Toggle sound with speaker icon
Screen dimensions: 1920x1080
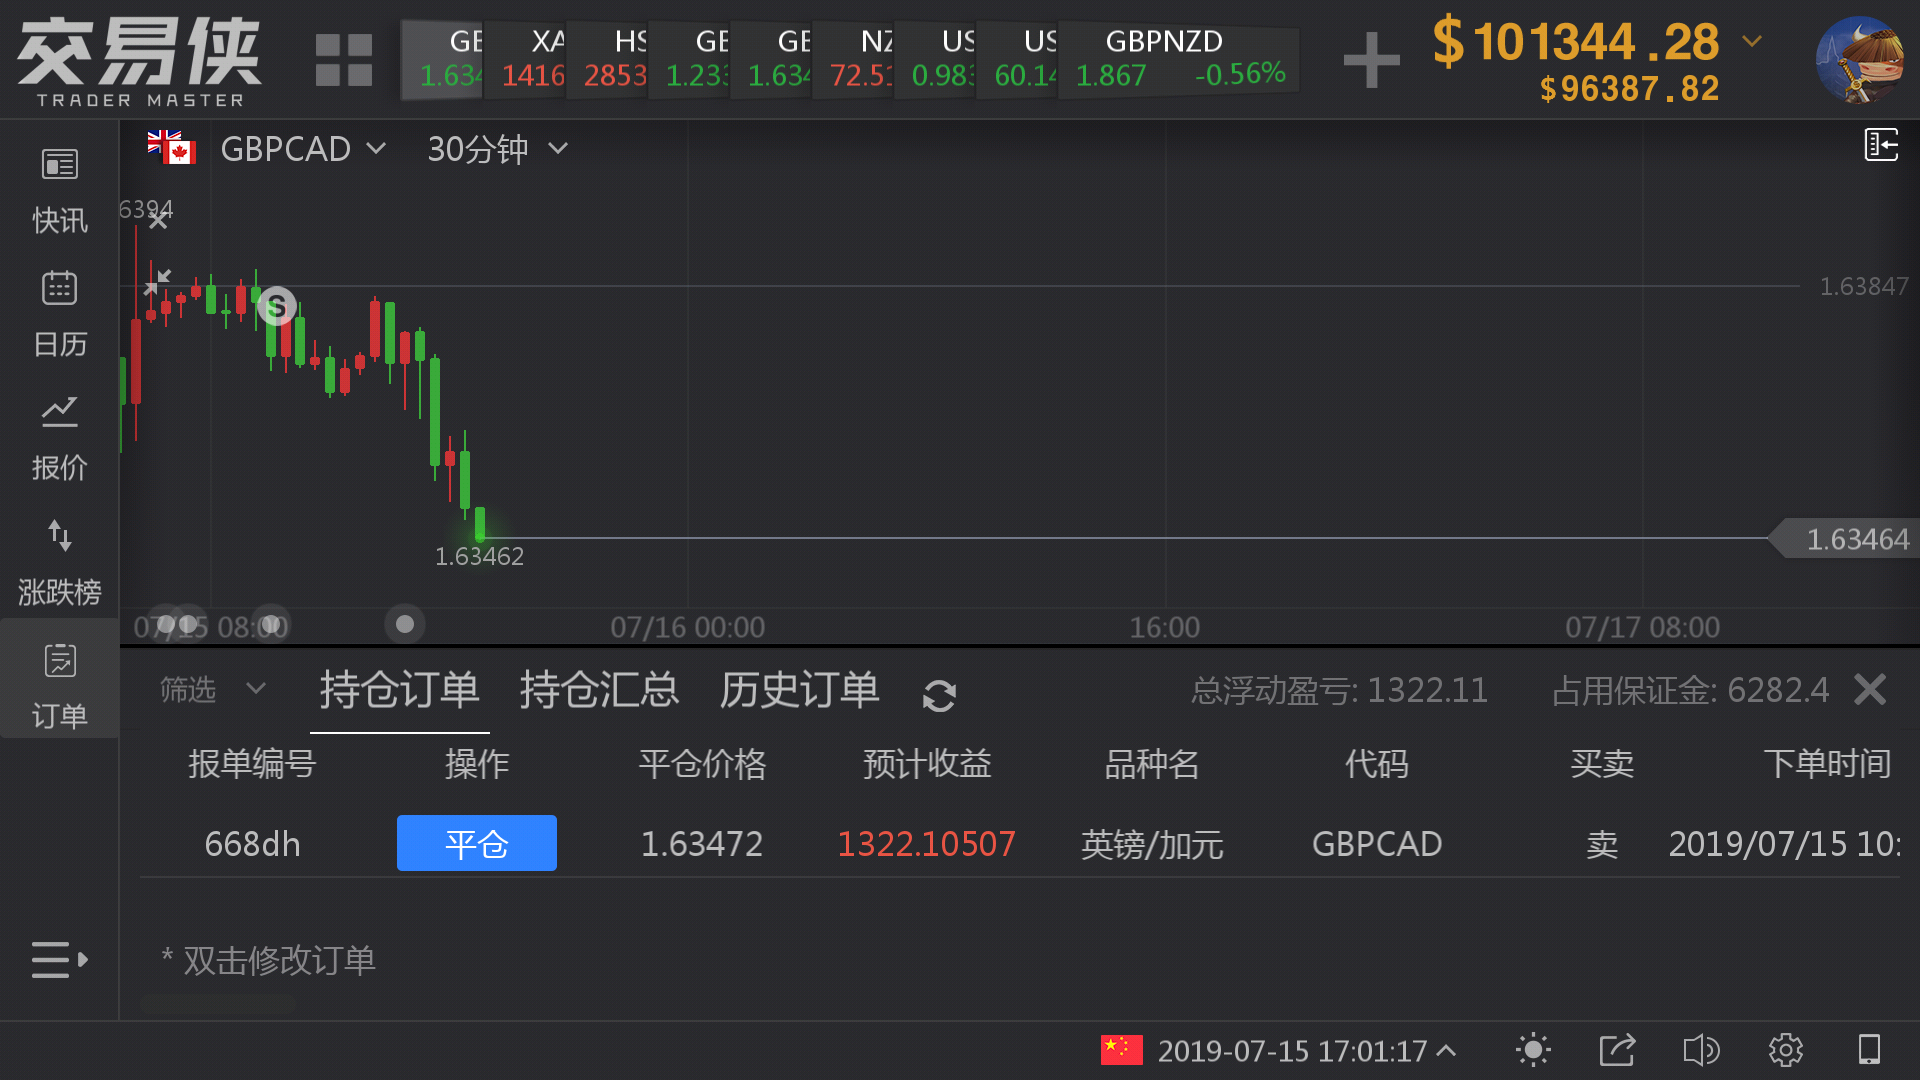(1701, 1050)
